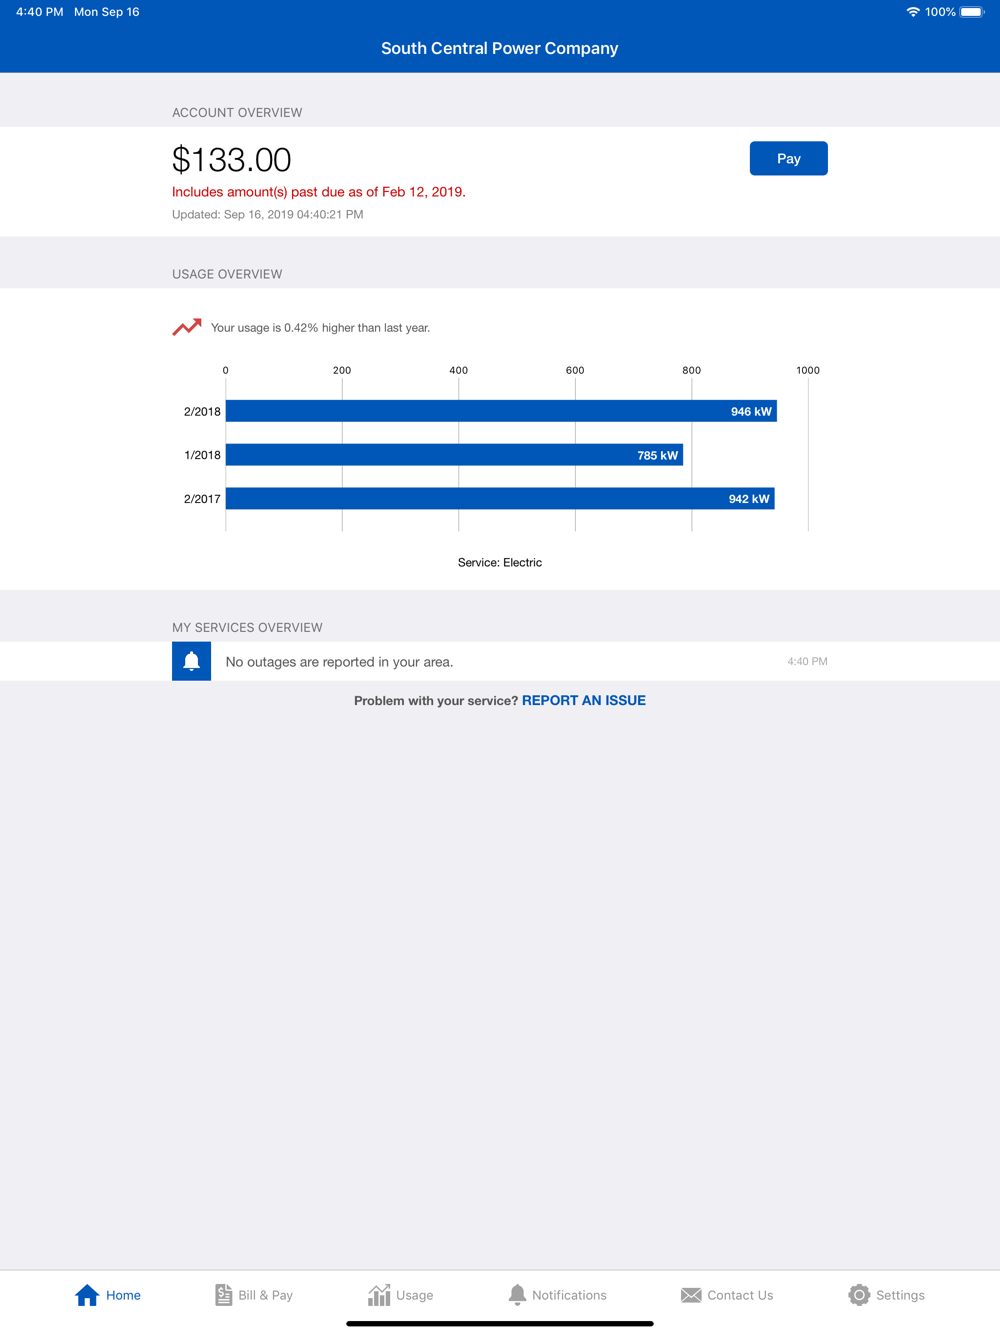Open the Notifications bell icon in tab bar
The width and height of the screenshot is (1000, 1334).
tap(517, 1295)
